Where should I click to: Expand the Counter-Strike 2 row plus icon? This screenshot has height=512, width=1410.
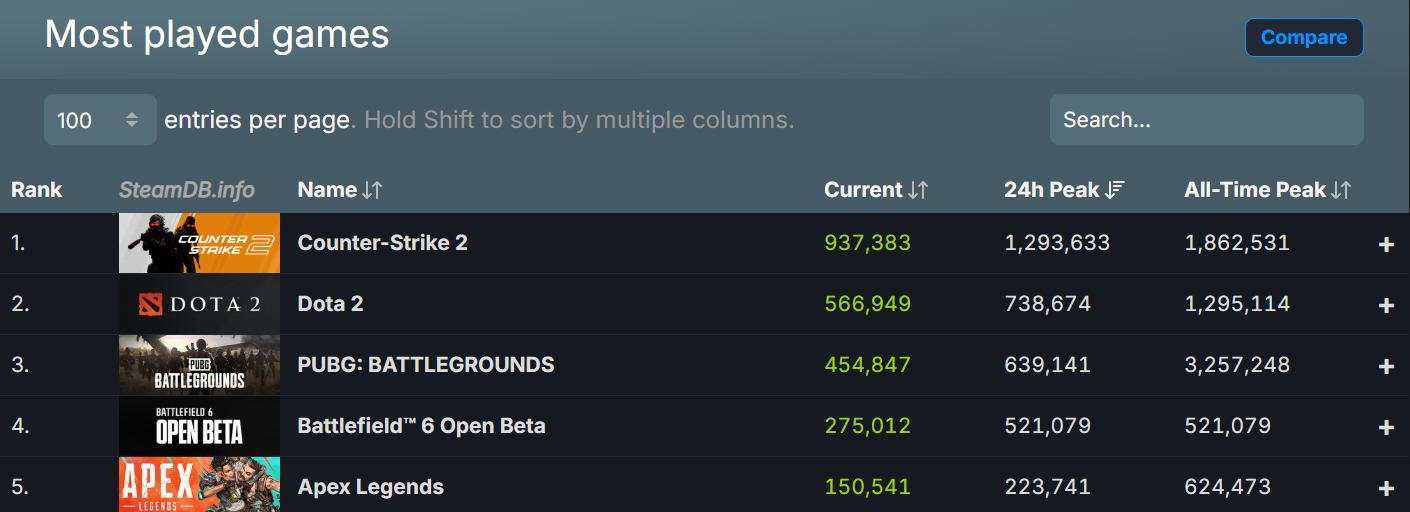pyautogui.click(x=1386, y=244)
